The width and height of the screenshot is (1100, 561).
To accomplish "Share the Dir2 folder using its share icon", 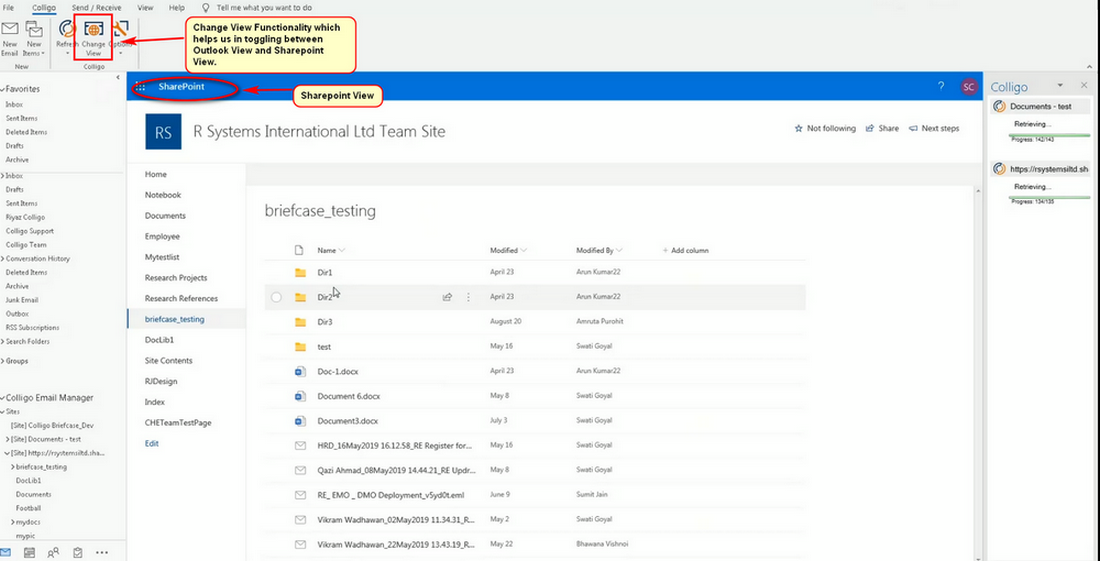I will click(447, 297).
